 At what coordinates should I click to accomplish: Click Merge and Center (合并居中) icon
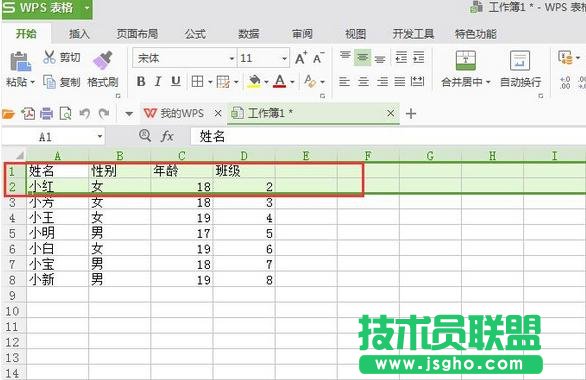pos(466,61)
